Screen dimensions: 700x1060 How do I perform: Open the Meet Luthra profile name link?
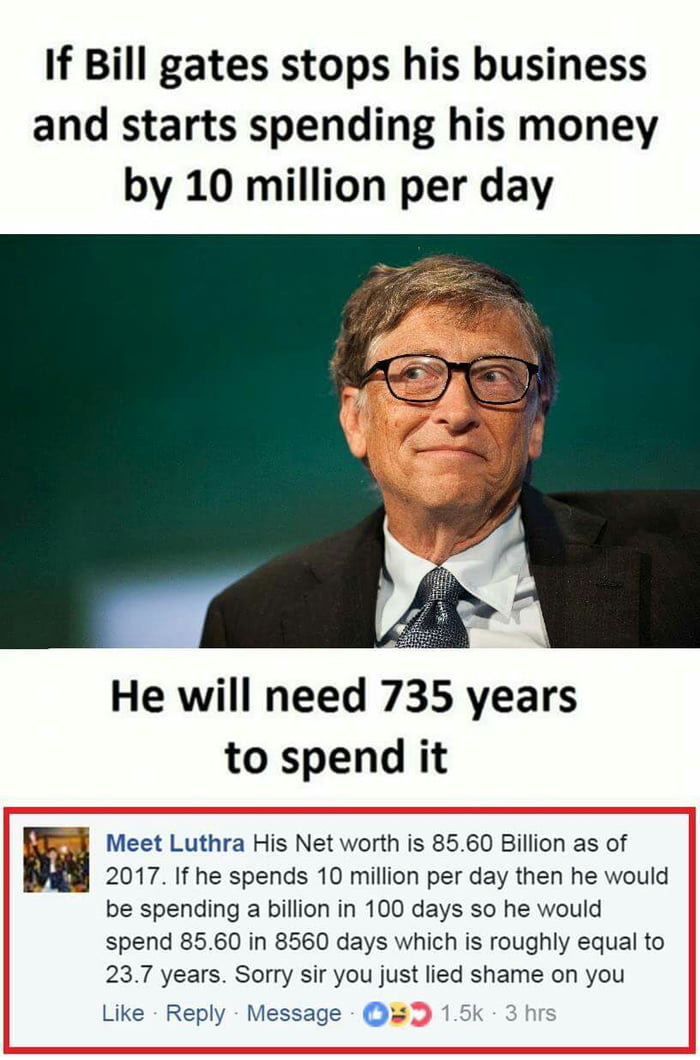click(x=175, y=843)
